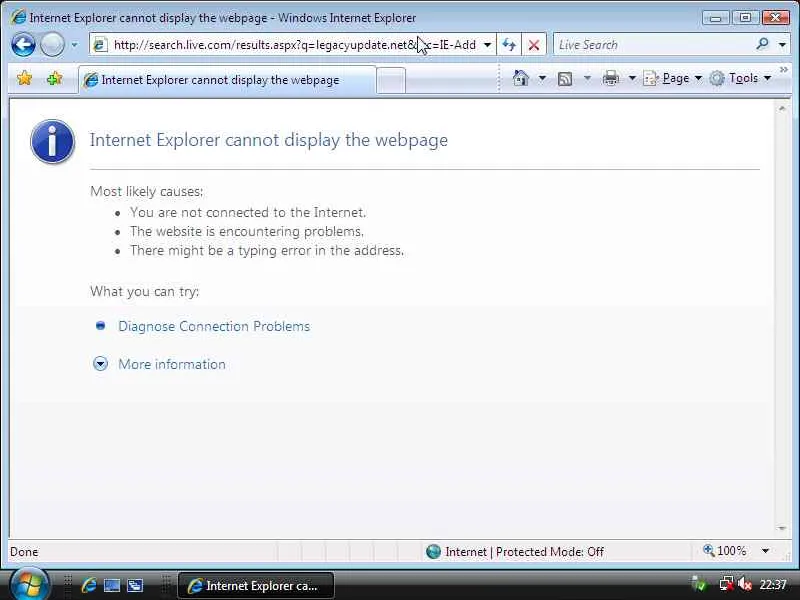Open the Tools menu
This screenshot has height=600, width=800.
[x=740, y=78]
